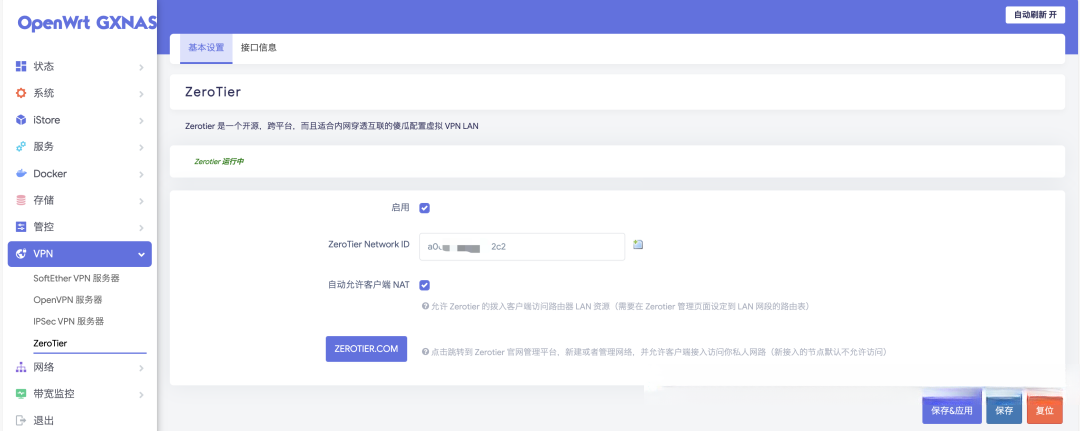Click the 存储 storage icon
The height and width of the screenshot is (431, 1080).
pos(21,200)
